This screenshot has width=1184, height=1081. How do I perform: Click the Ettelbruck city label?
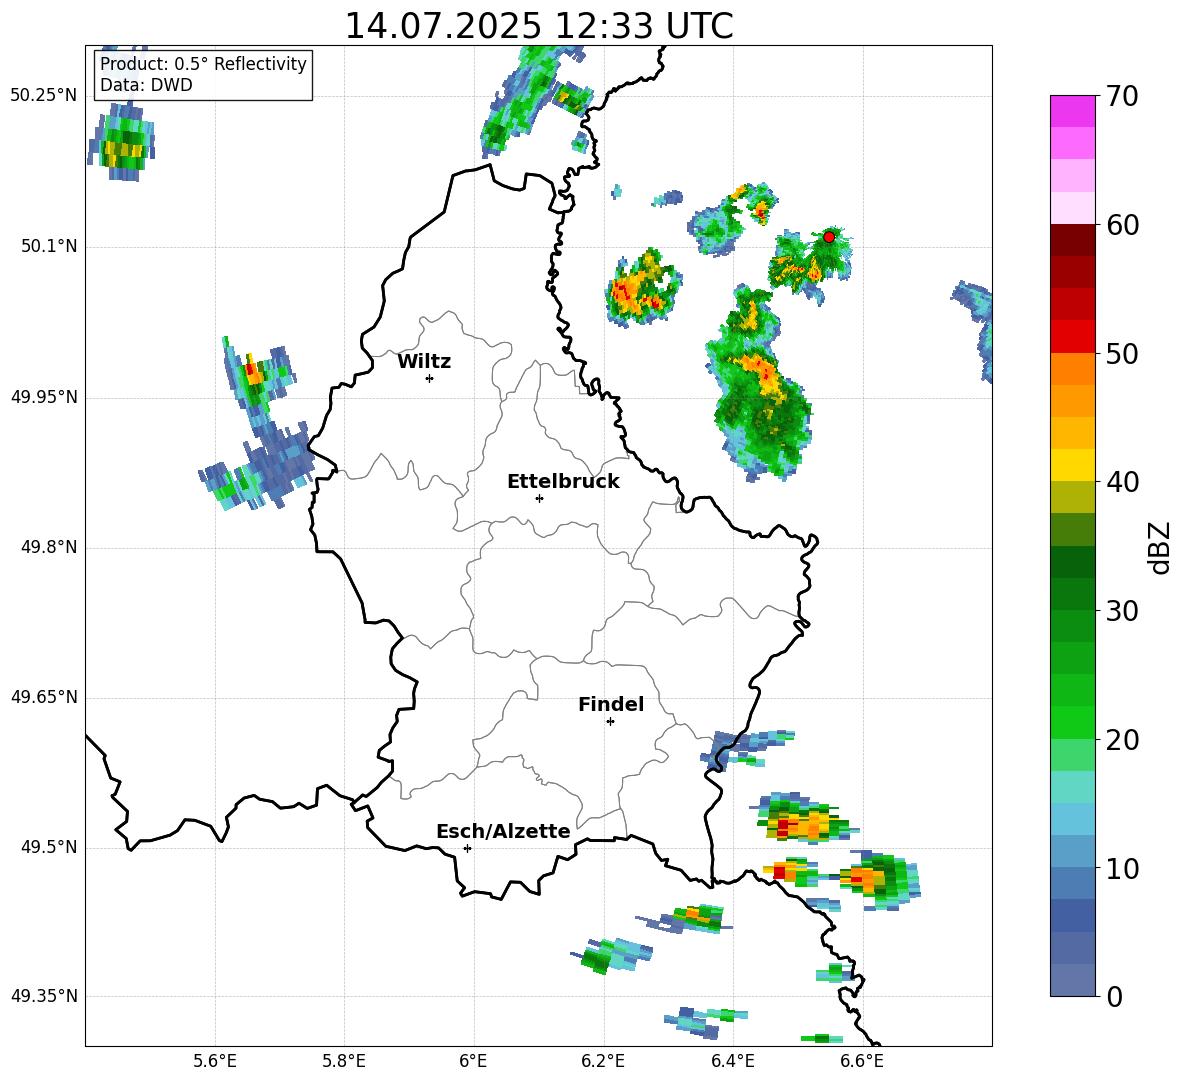coord(563,482)
